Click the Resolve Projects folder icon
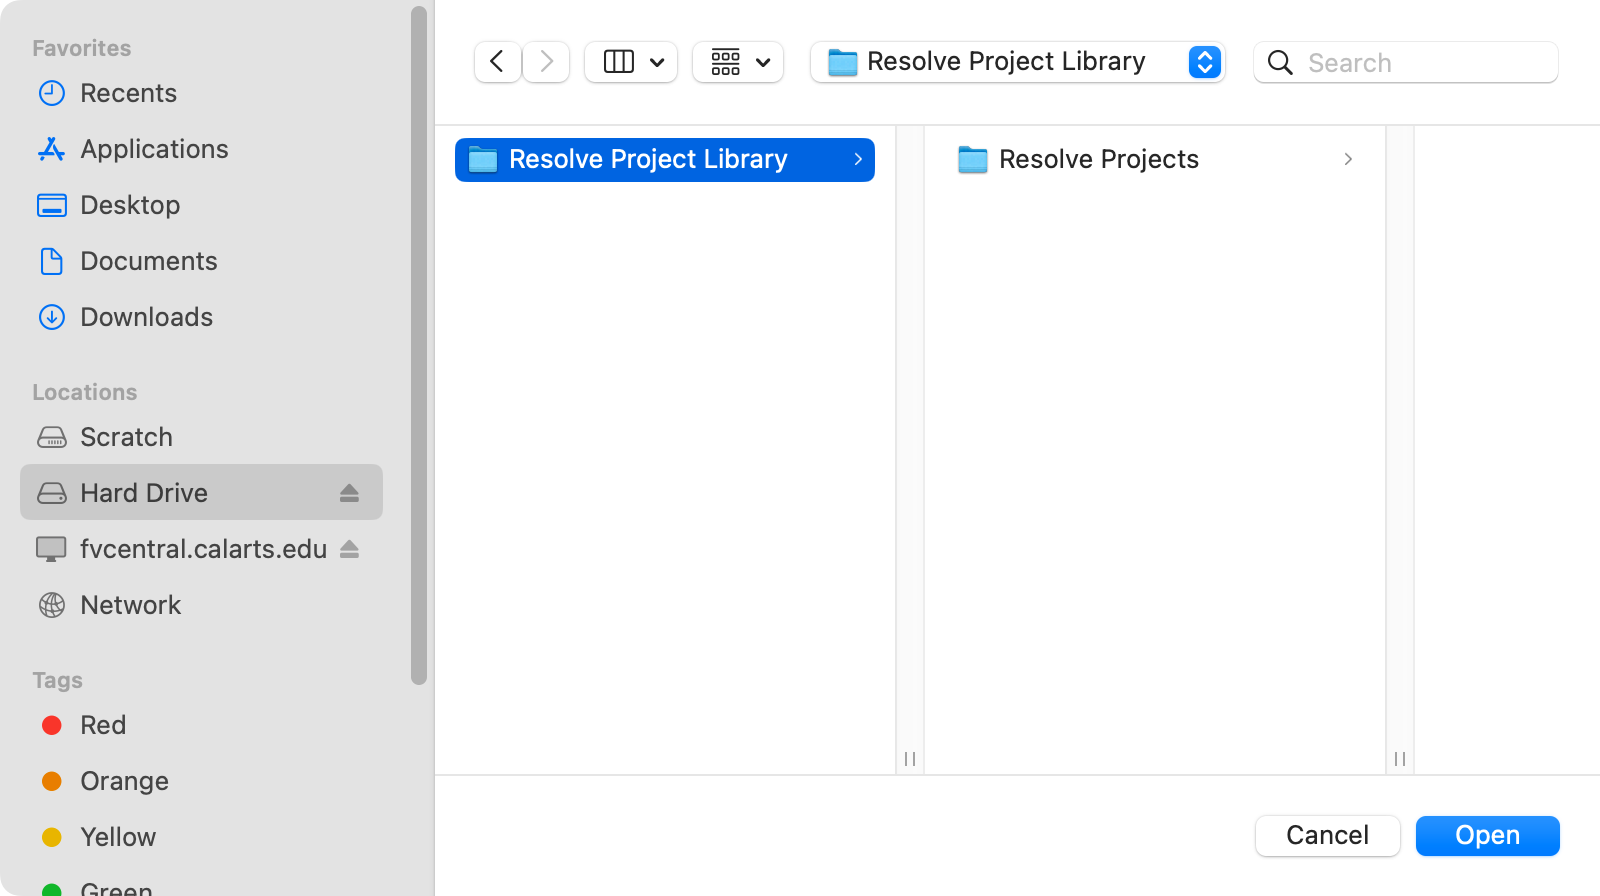The image size is (1600, 896). coord(973,159)
